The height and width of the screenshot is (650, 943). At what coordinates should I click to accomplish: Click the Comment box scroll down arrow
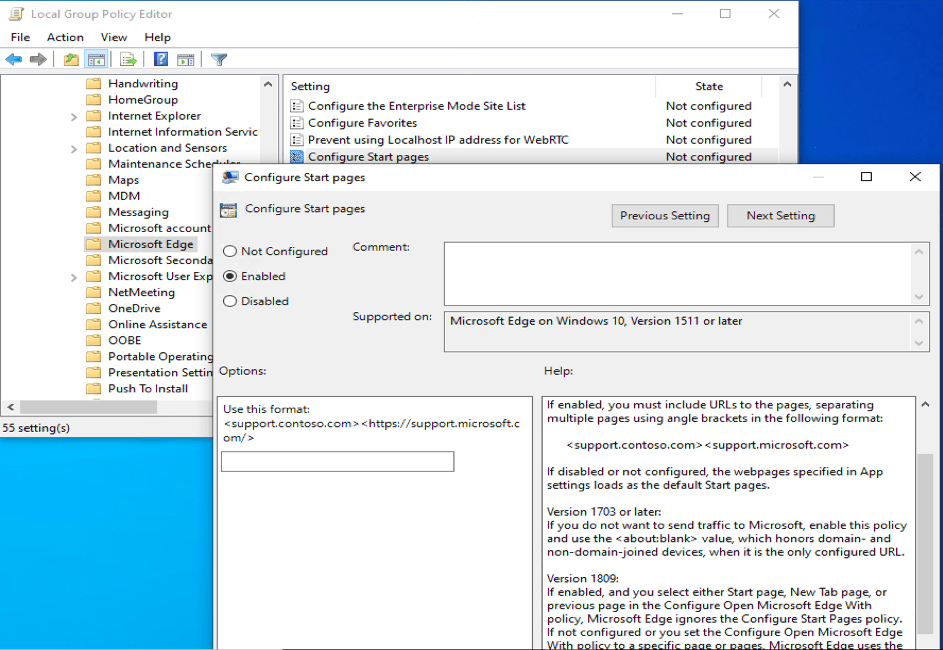click(919, 296)
